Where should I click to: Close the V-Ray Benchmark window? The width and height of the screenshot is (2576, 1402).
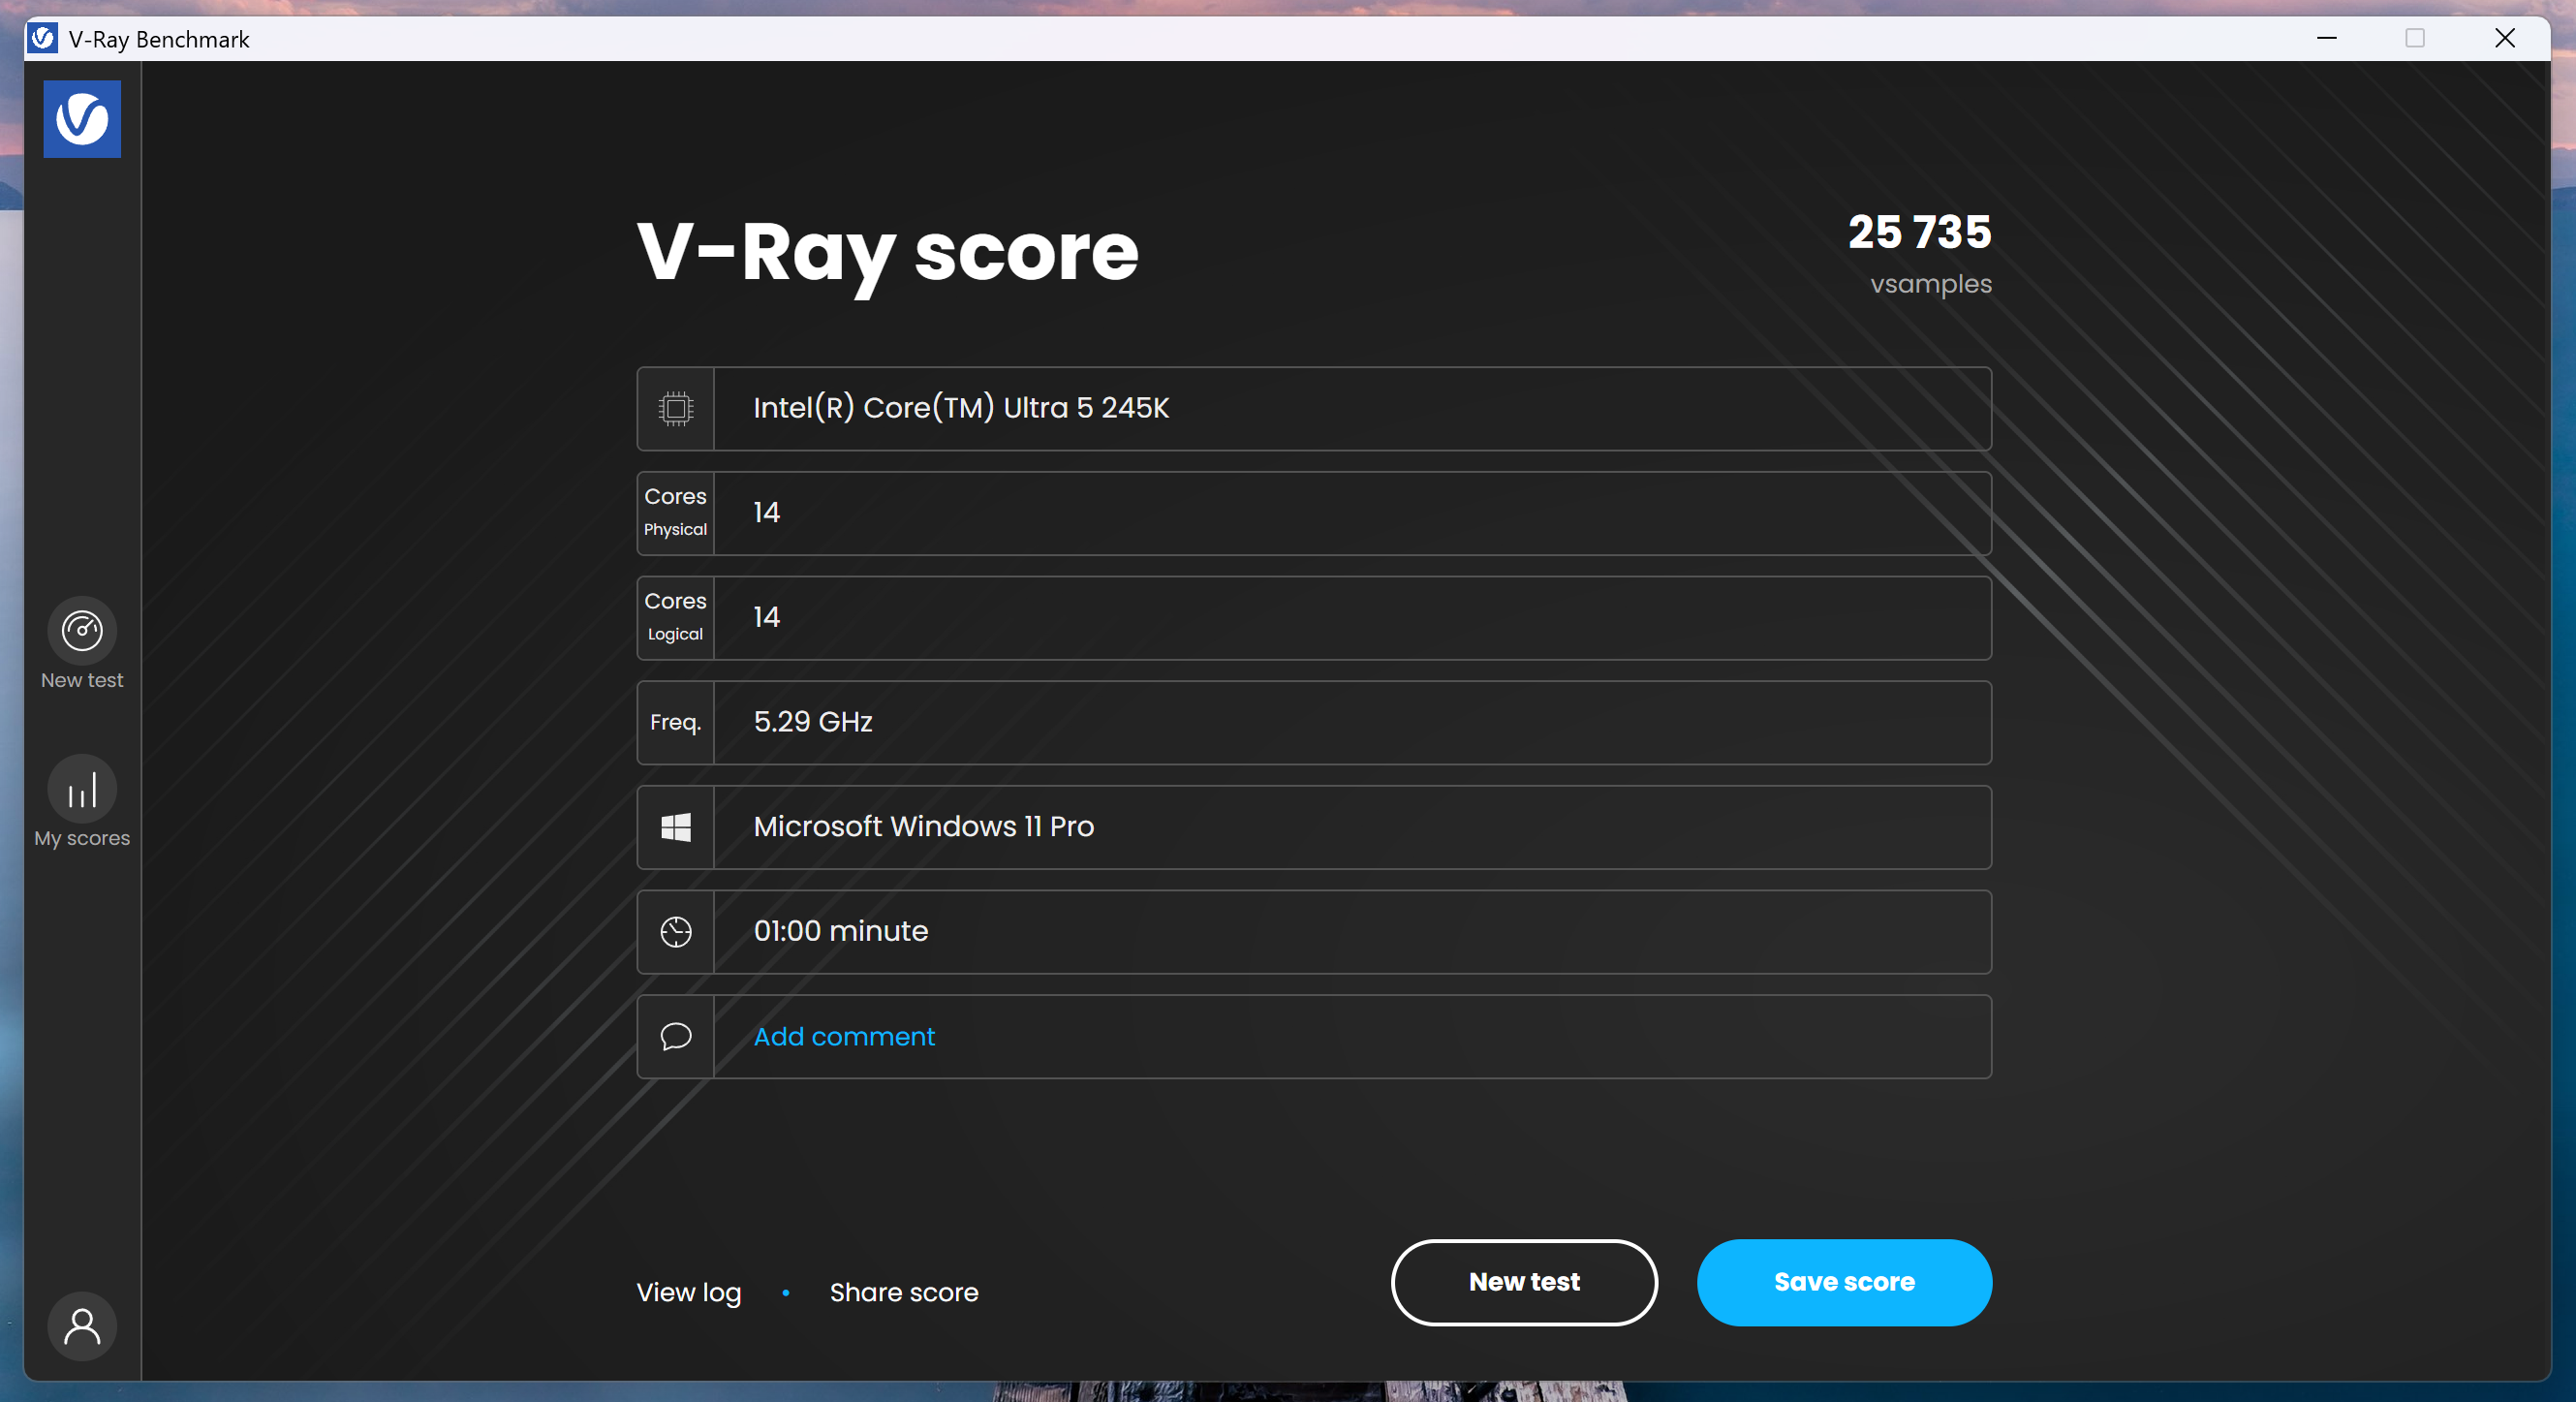coord(2504,38)
